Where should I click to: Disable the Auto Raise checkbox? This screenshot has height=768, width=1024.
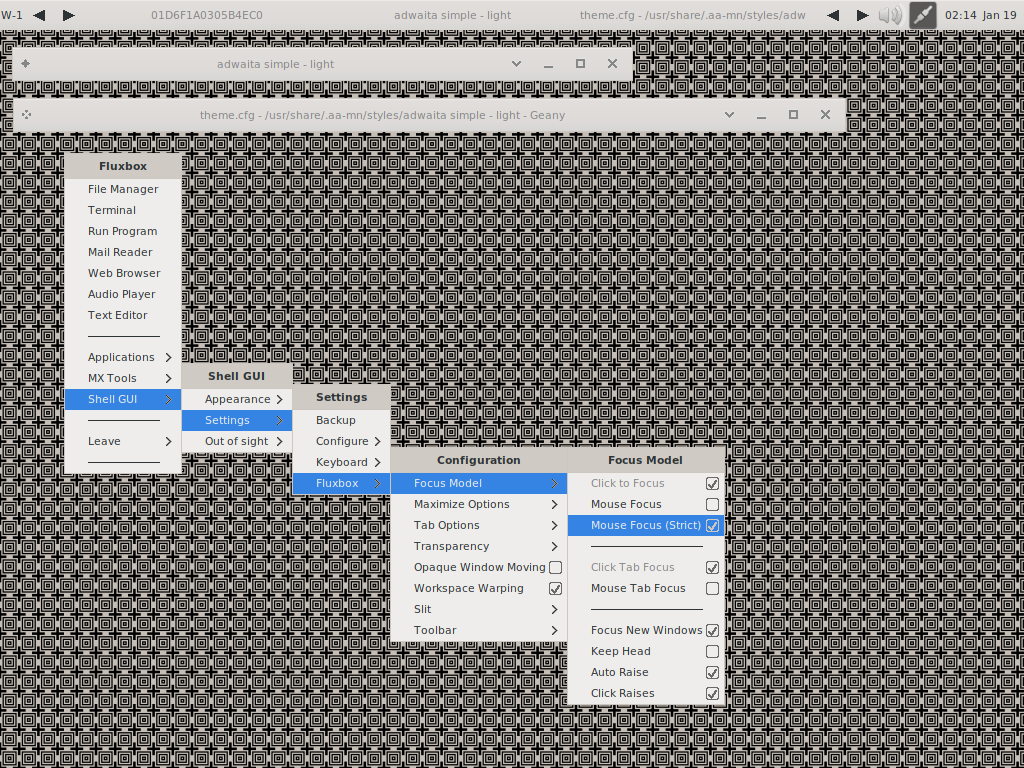(x=712, y=673)
